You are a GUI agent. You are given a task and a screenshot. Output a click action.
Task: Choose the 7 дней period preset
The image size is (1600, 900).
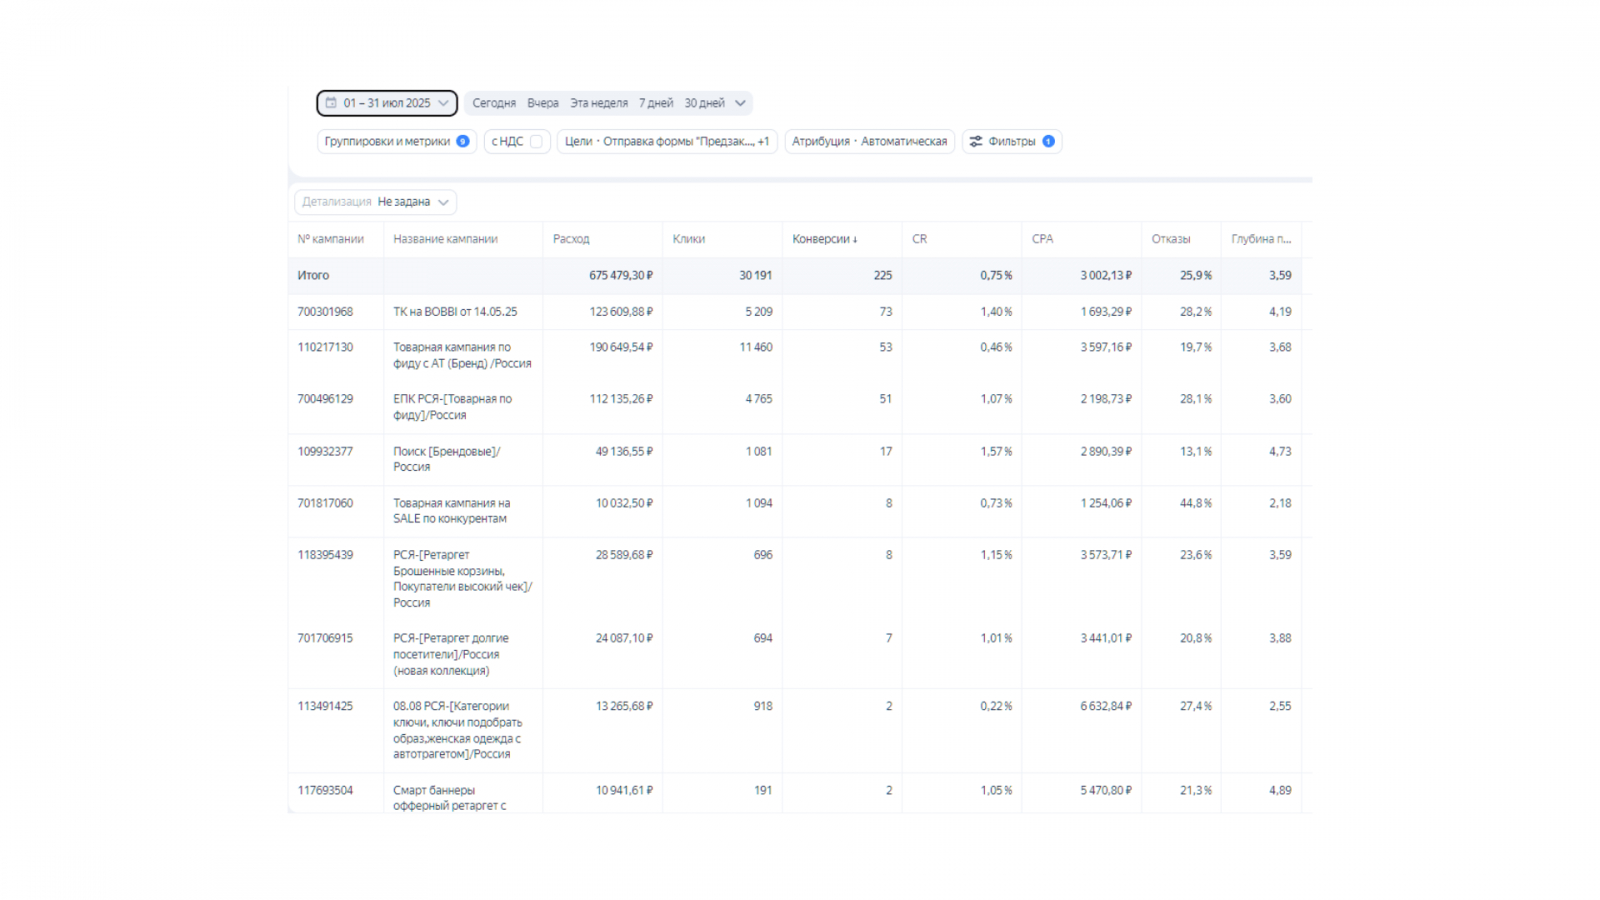coord(656,103)
